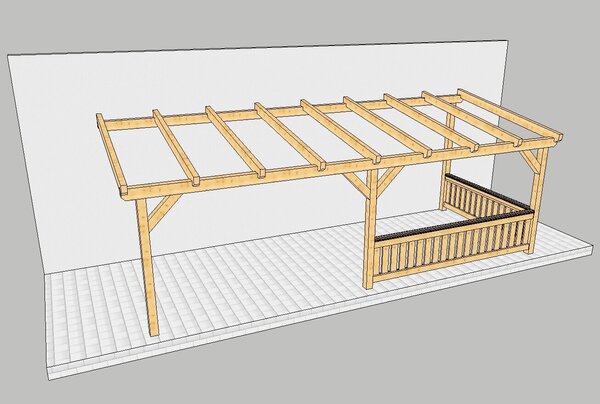Select the rightmost roof rafter
Viewport: 600px width, 404px height.
click(510, 114)
